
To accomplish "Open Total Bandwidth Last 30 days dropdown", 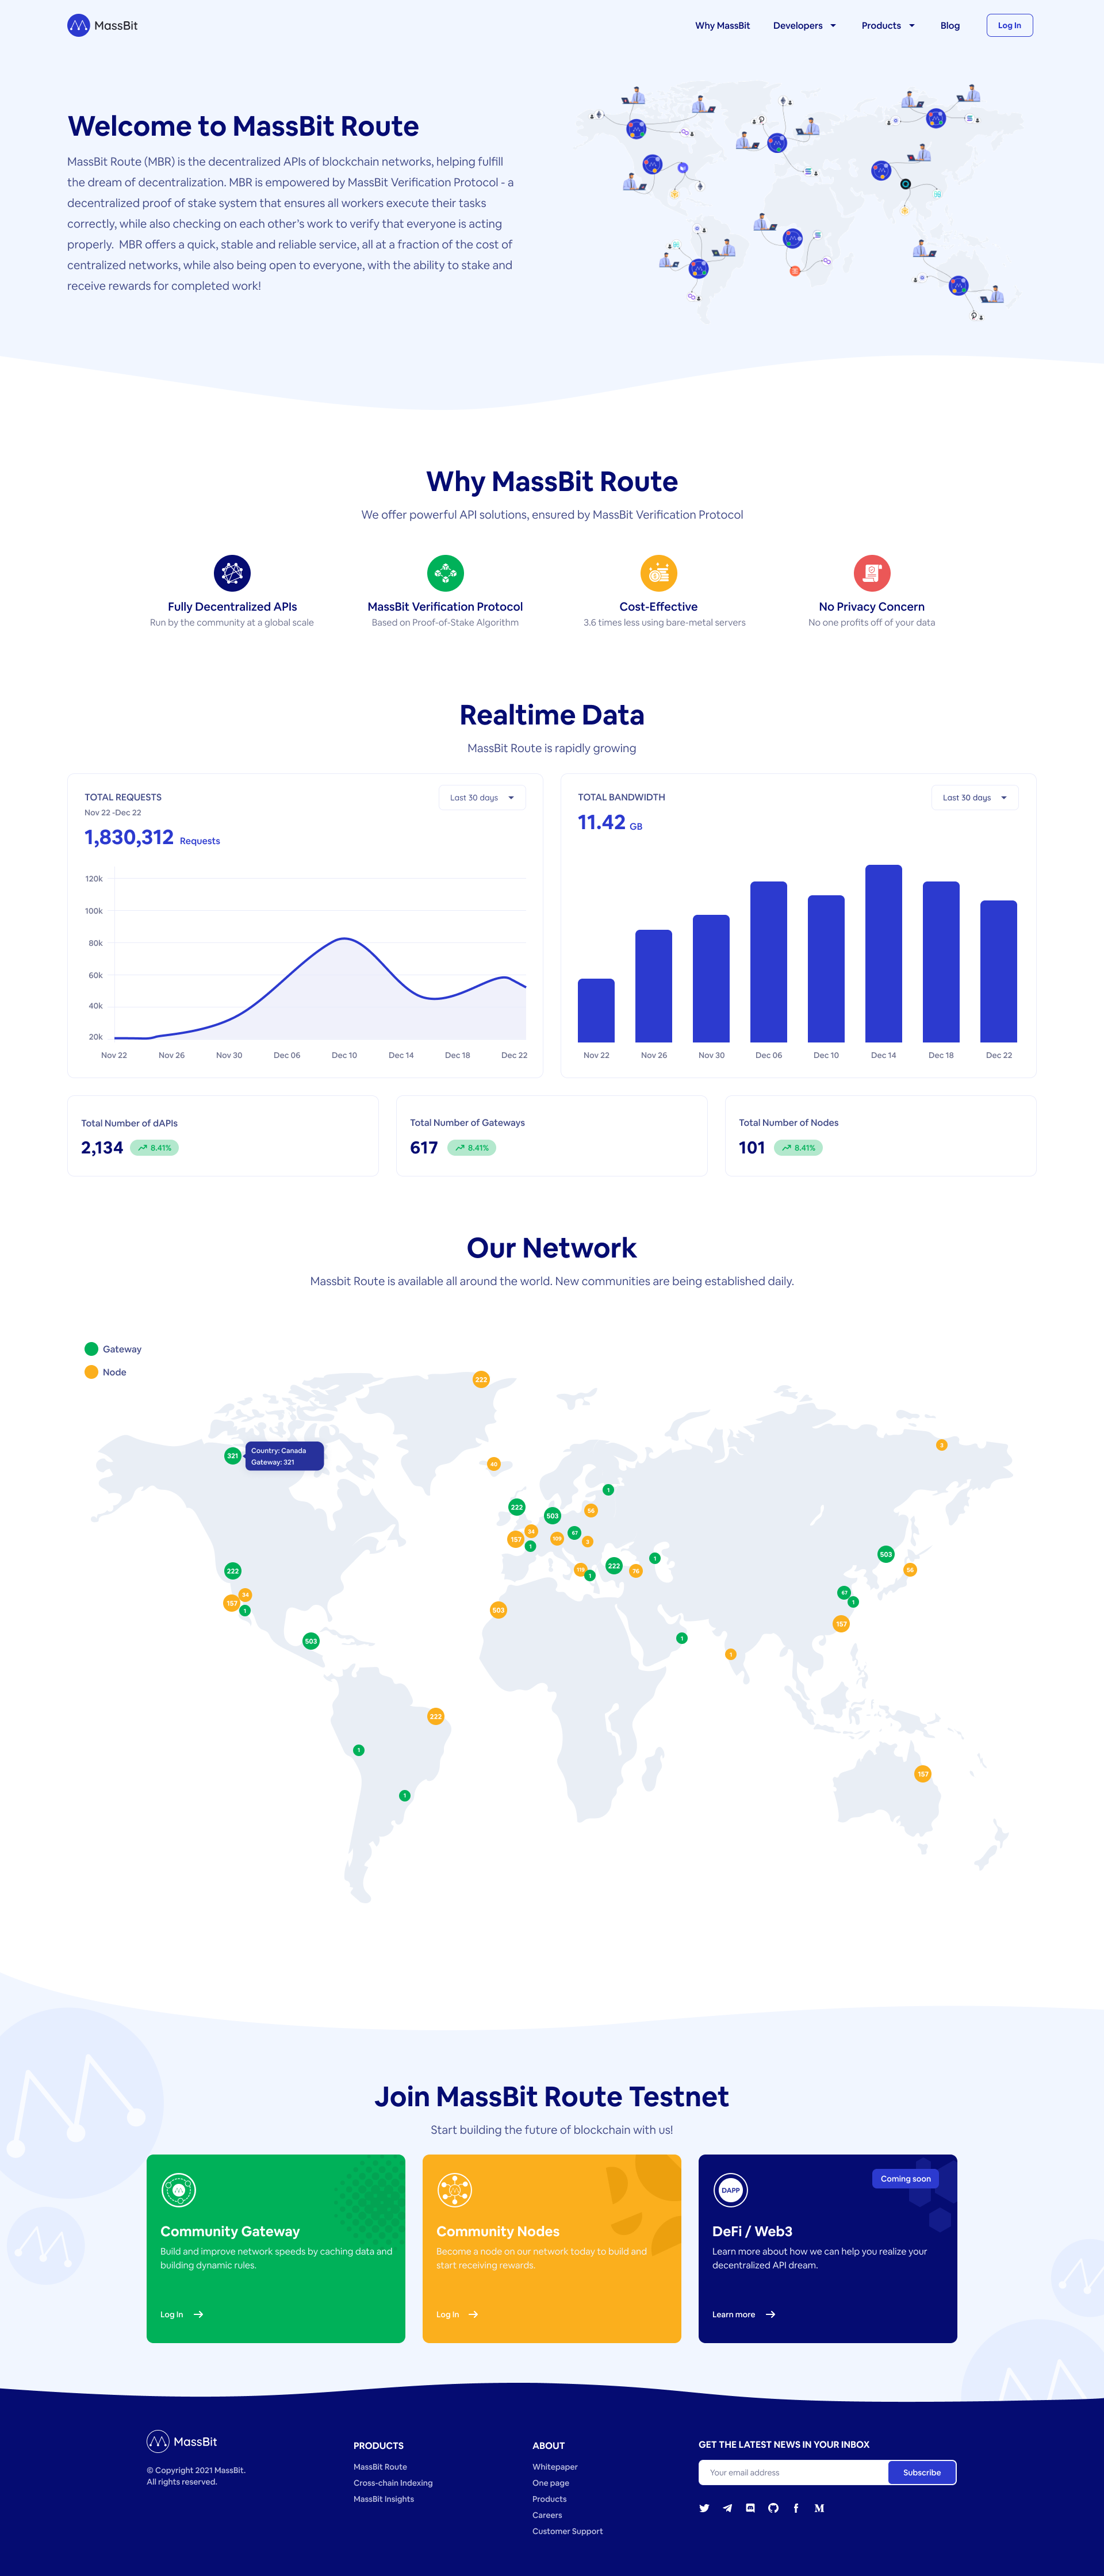I will [975, 797].
